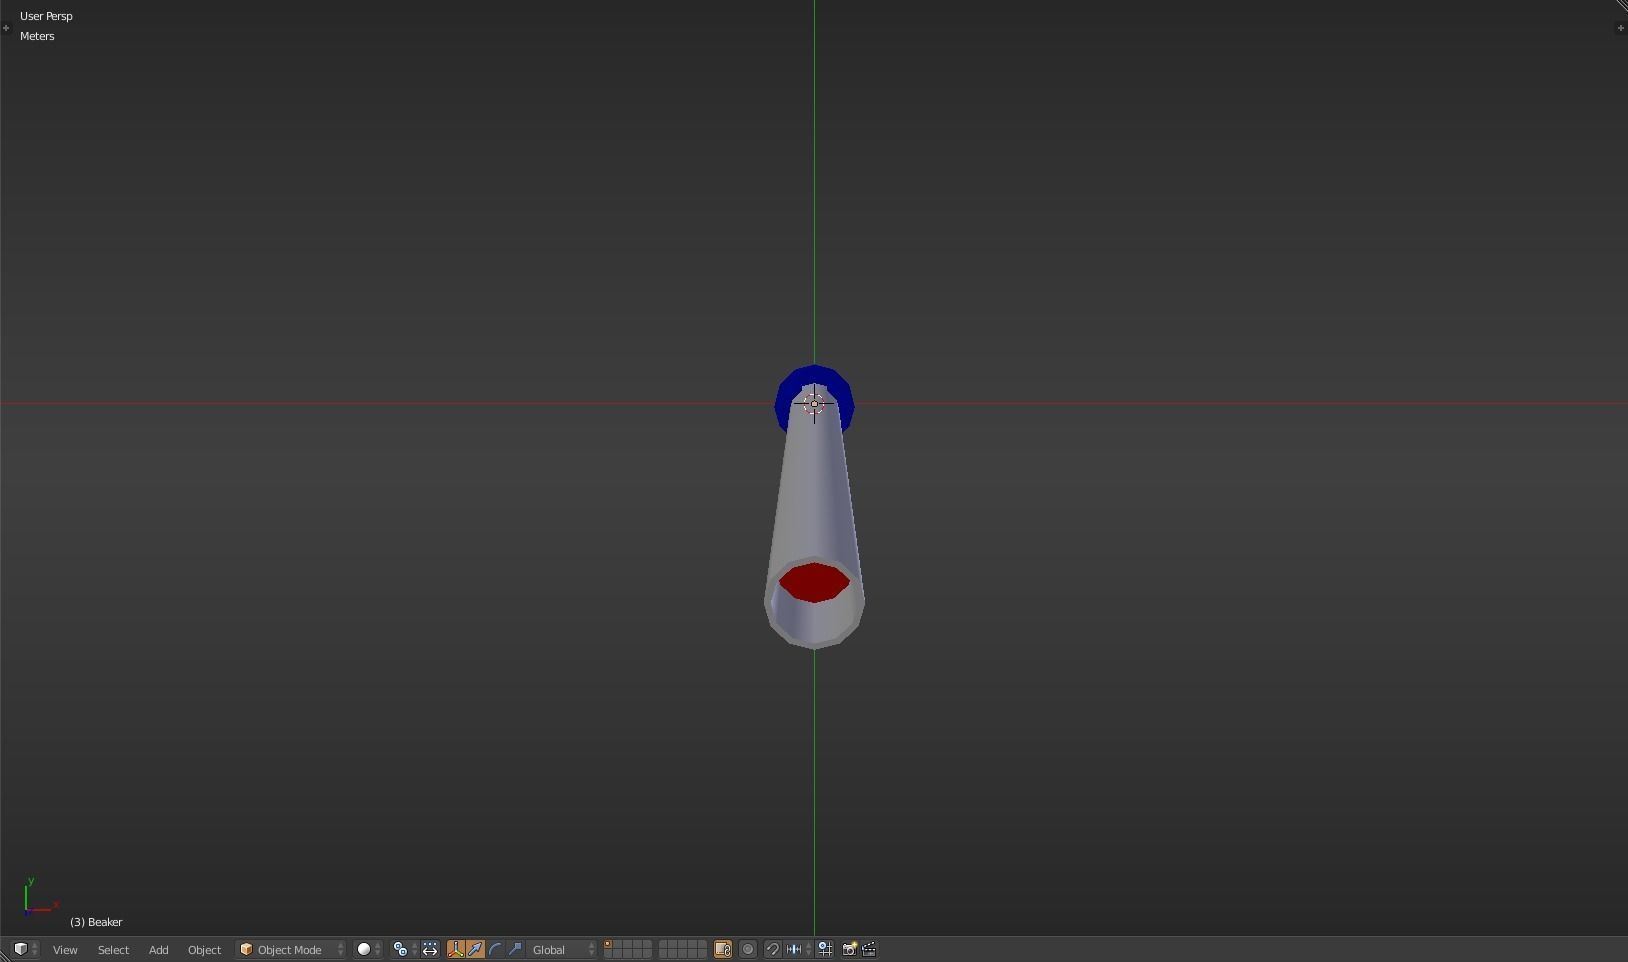Enable the translate manipulator arrow
The height and width of the screenshot is (962, 1628).
[x=475, y=949]
